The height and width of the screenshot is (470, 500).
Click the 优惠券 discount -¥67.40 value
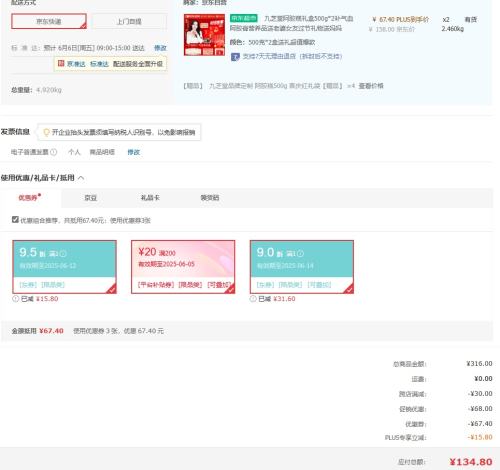480,424
